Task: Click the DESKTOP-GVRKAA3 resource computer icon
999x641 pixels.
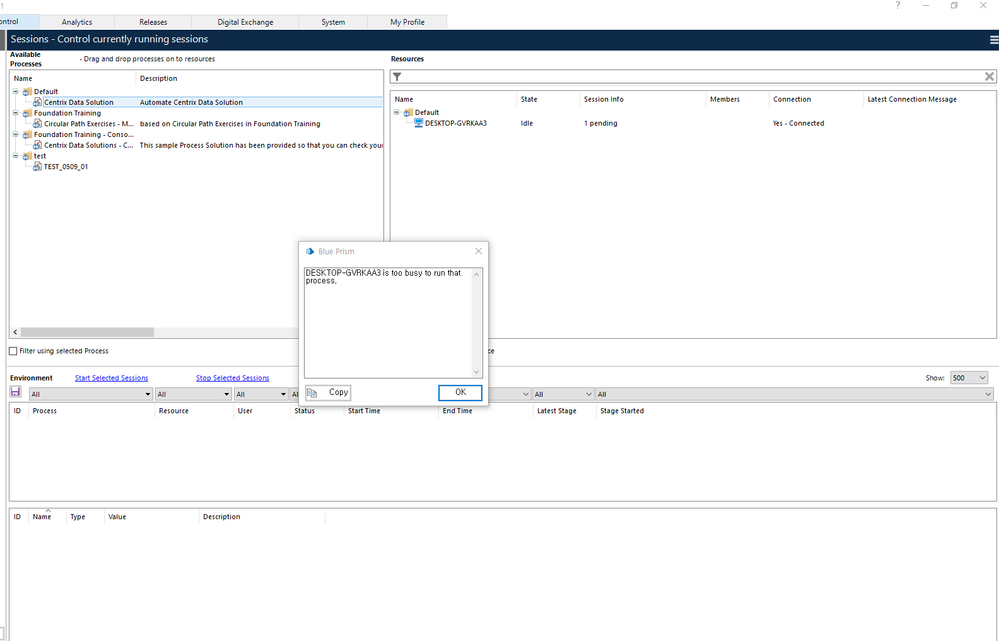Action: [x=418, y=123]
